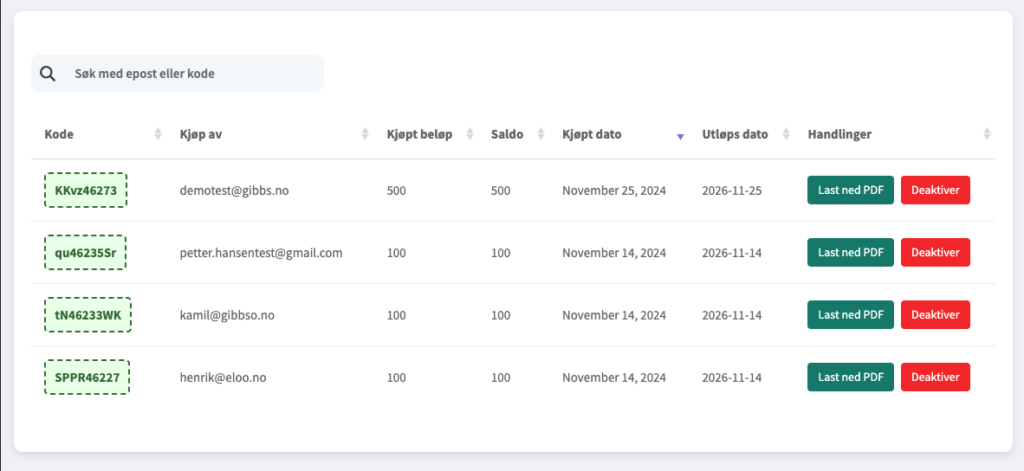Viewport: 1024px width, 471px height.
Task: Deactivate gift card SPPR46227
Action: [935, 377]
